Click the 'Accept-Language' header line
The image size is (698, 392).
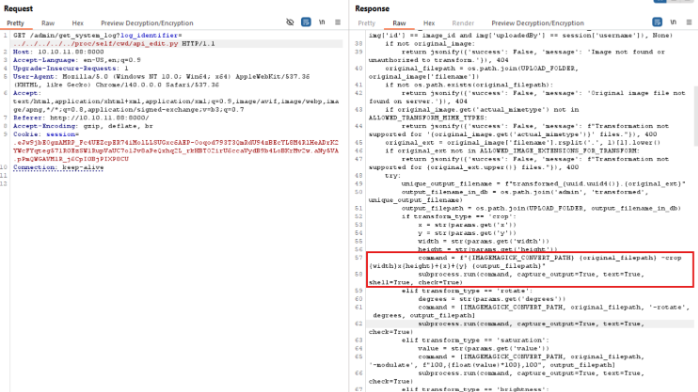77,60
